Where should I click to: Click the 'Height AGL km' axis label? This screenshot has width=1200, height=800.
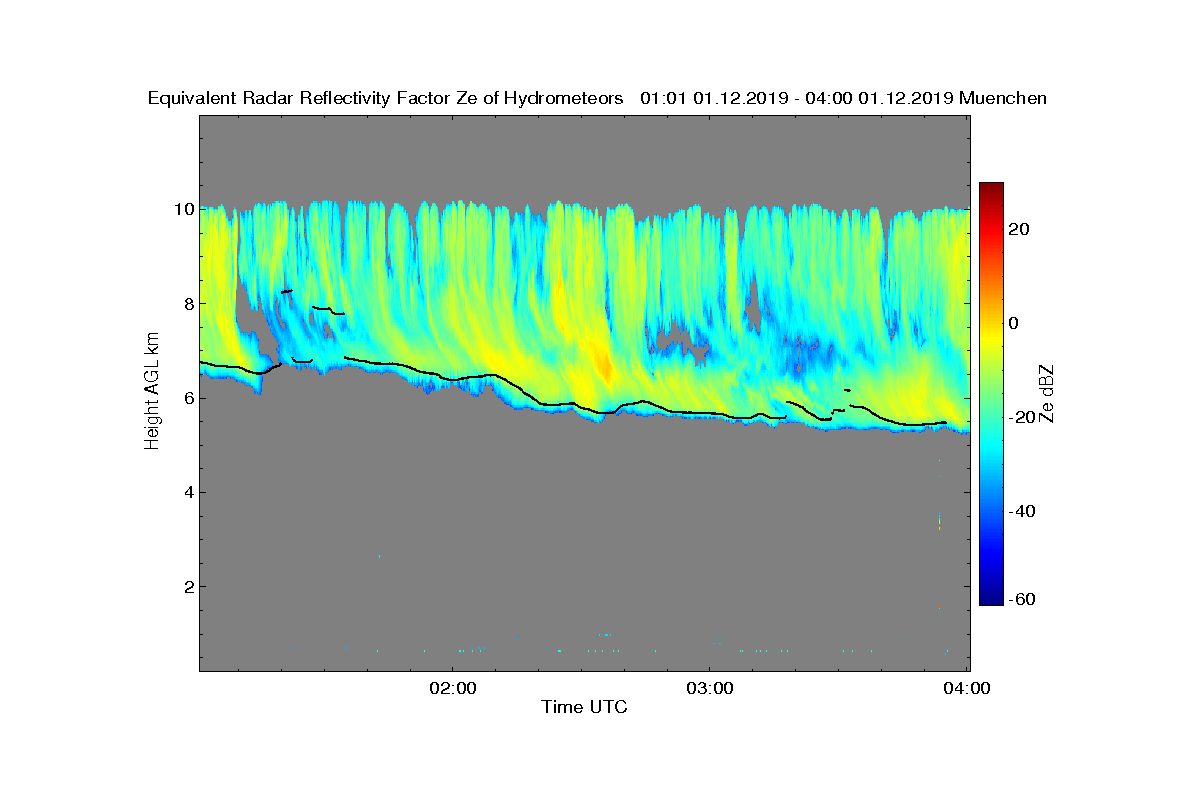pos(152,392)
